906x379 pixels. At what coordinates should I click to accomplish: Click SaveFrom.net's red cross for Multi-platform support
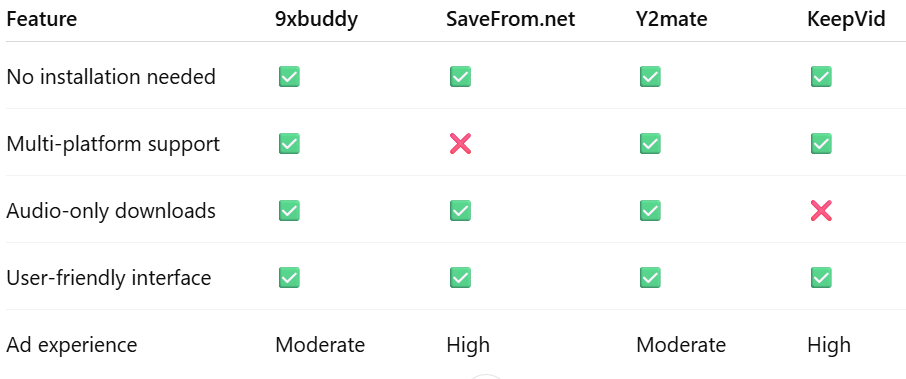pos(460,143)
